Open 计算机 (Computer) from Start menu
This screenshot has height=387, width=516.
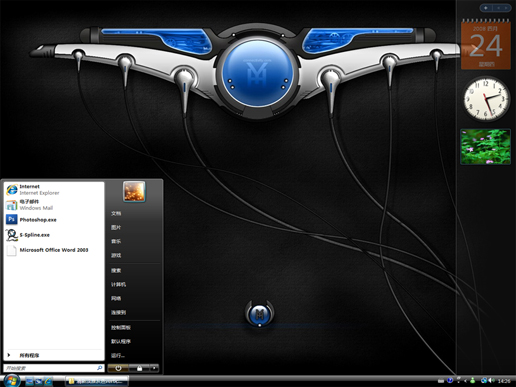118,284
